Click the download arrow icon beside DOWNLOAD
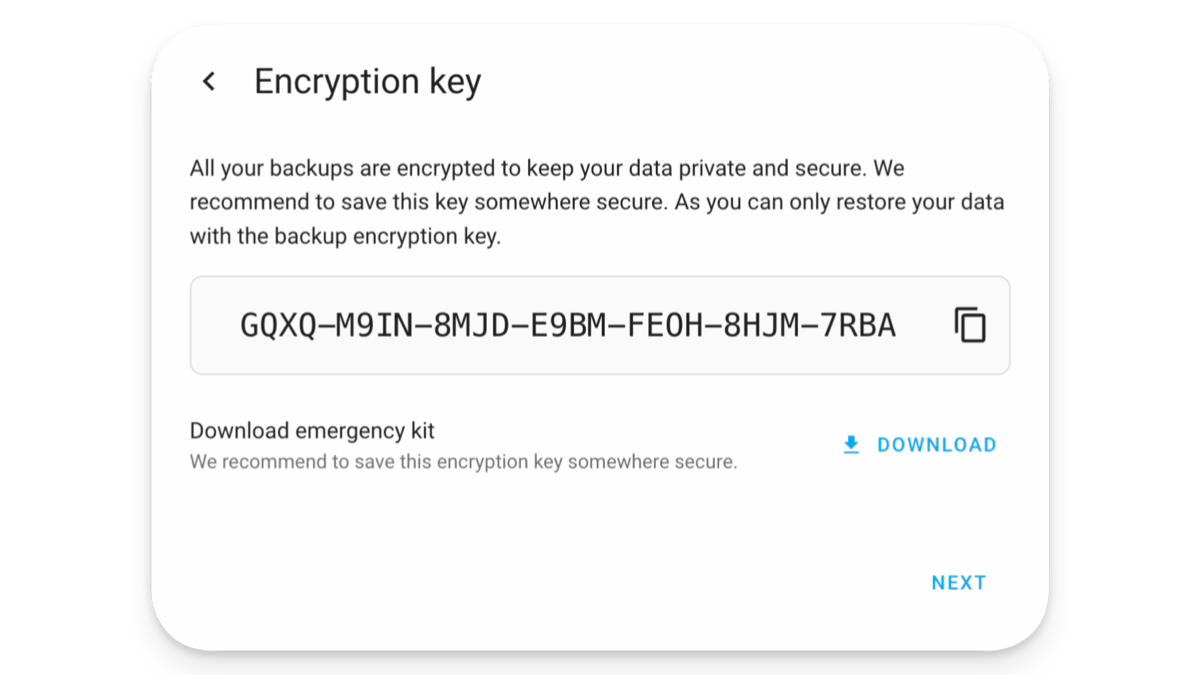This screenshot has height=675, width=1200. point(851,444)
